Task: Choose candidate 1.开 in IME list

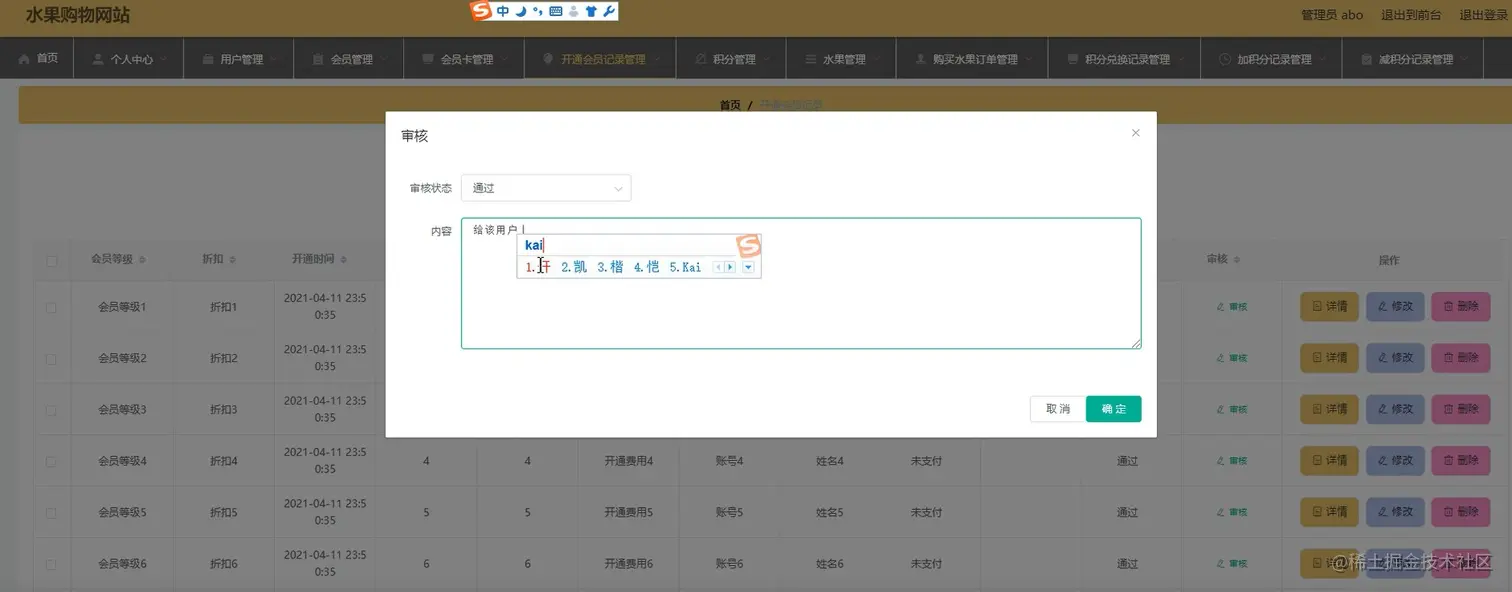Action: click(x=539, y=267)
